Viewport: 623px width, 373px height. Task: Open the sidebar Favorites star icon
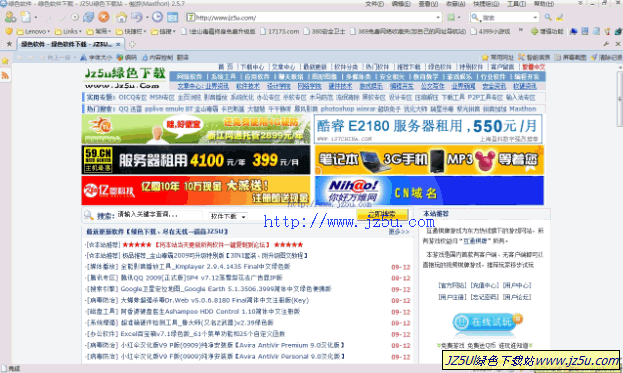pos(5,61)
